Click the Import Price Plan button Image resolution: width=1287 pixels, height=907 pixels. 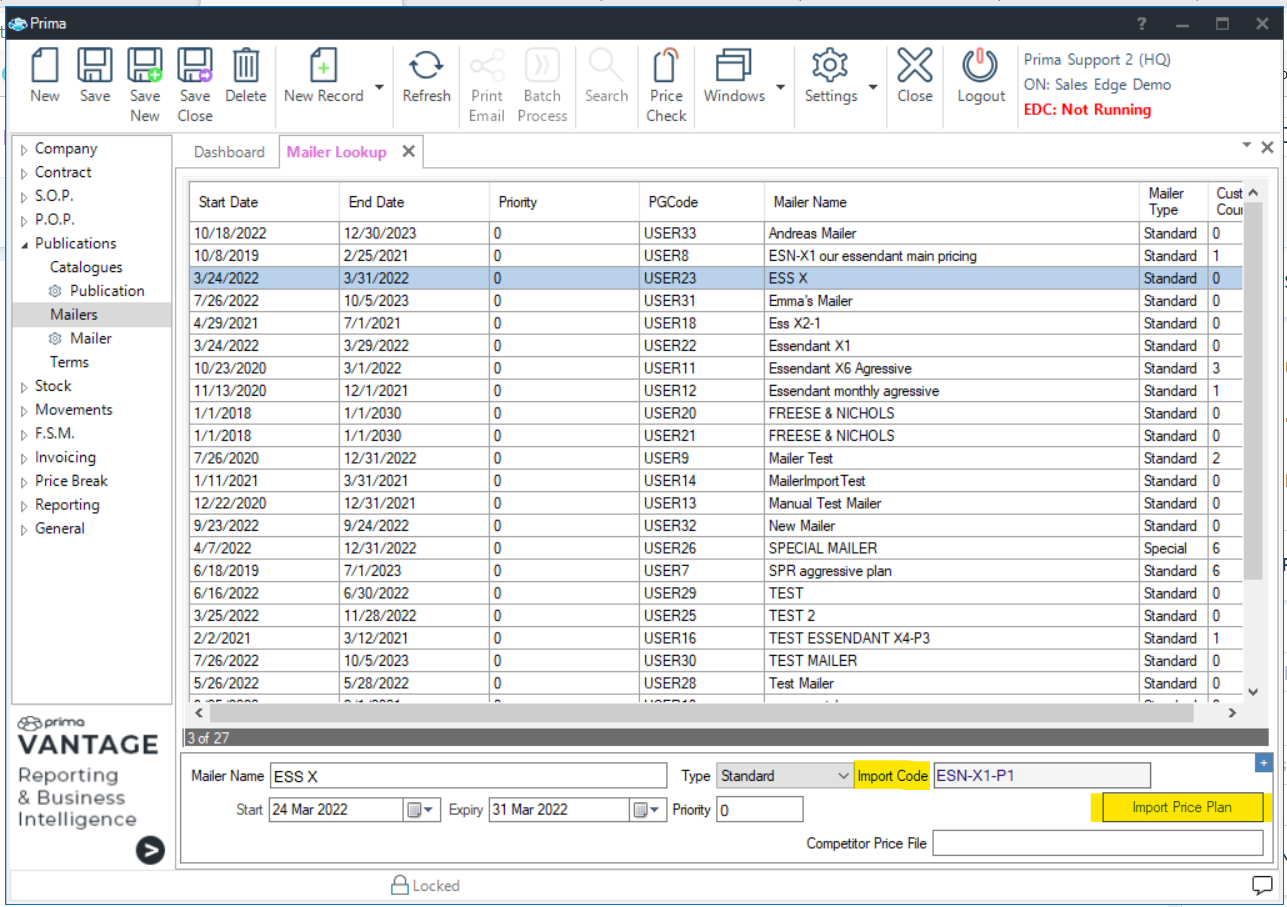[x=1182, y=808]
